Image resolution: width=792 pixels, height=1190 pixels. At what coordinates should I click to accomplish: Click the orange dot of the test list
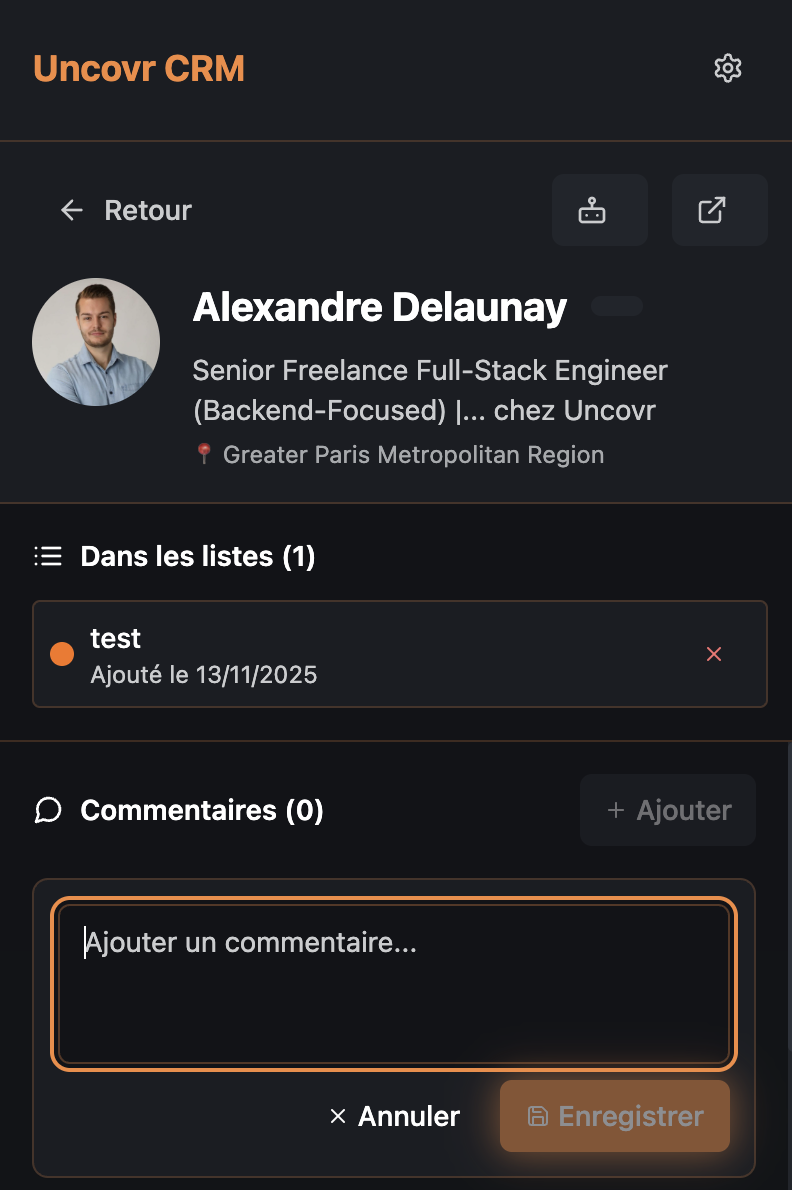62,654
